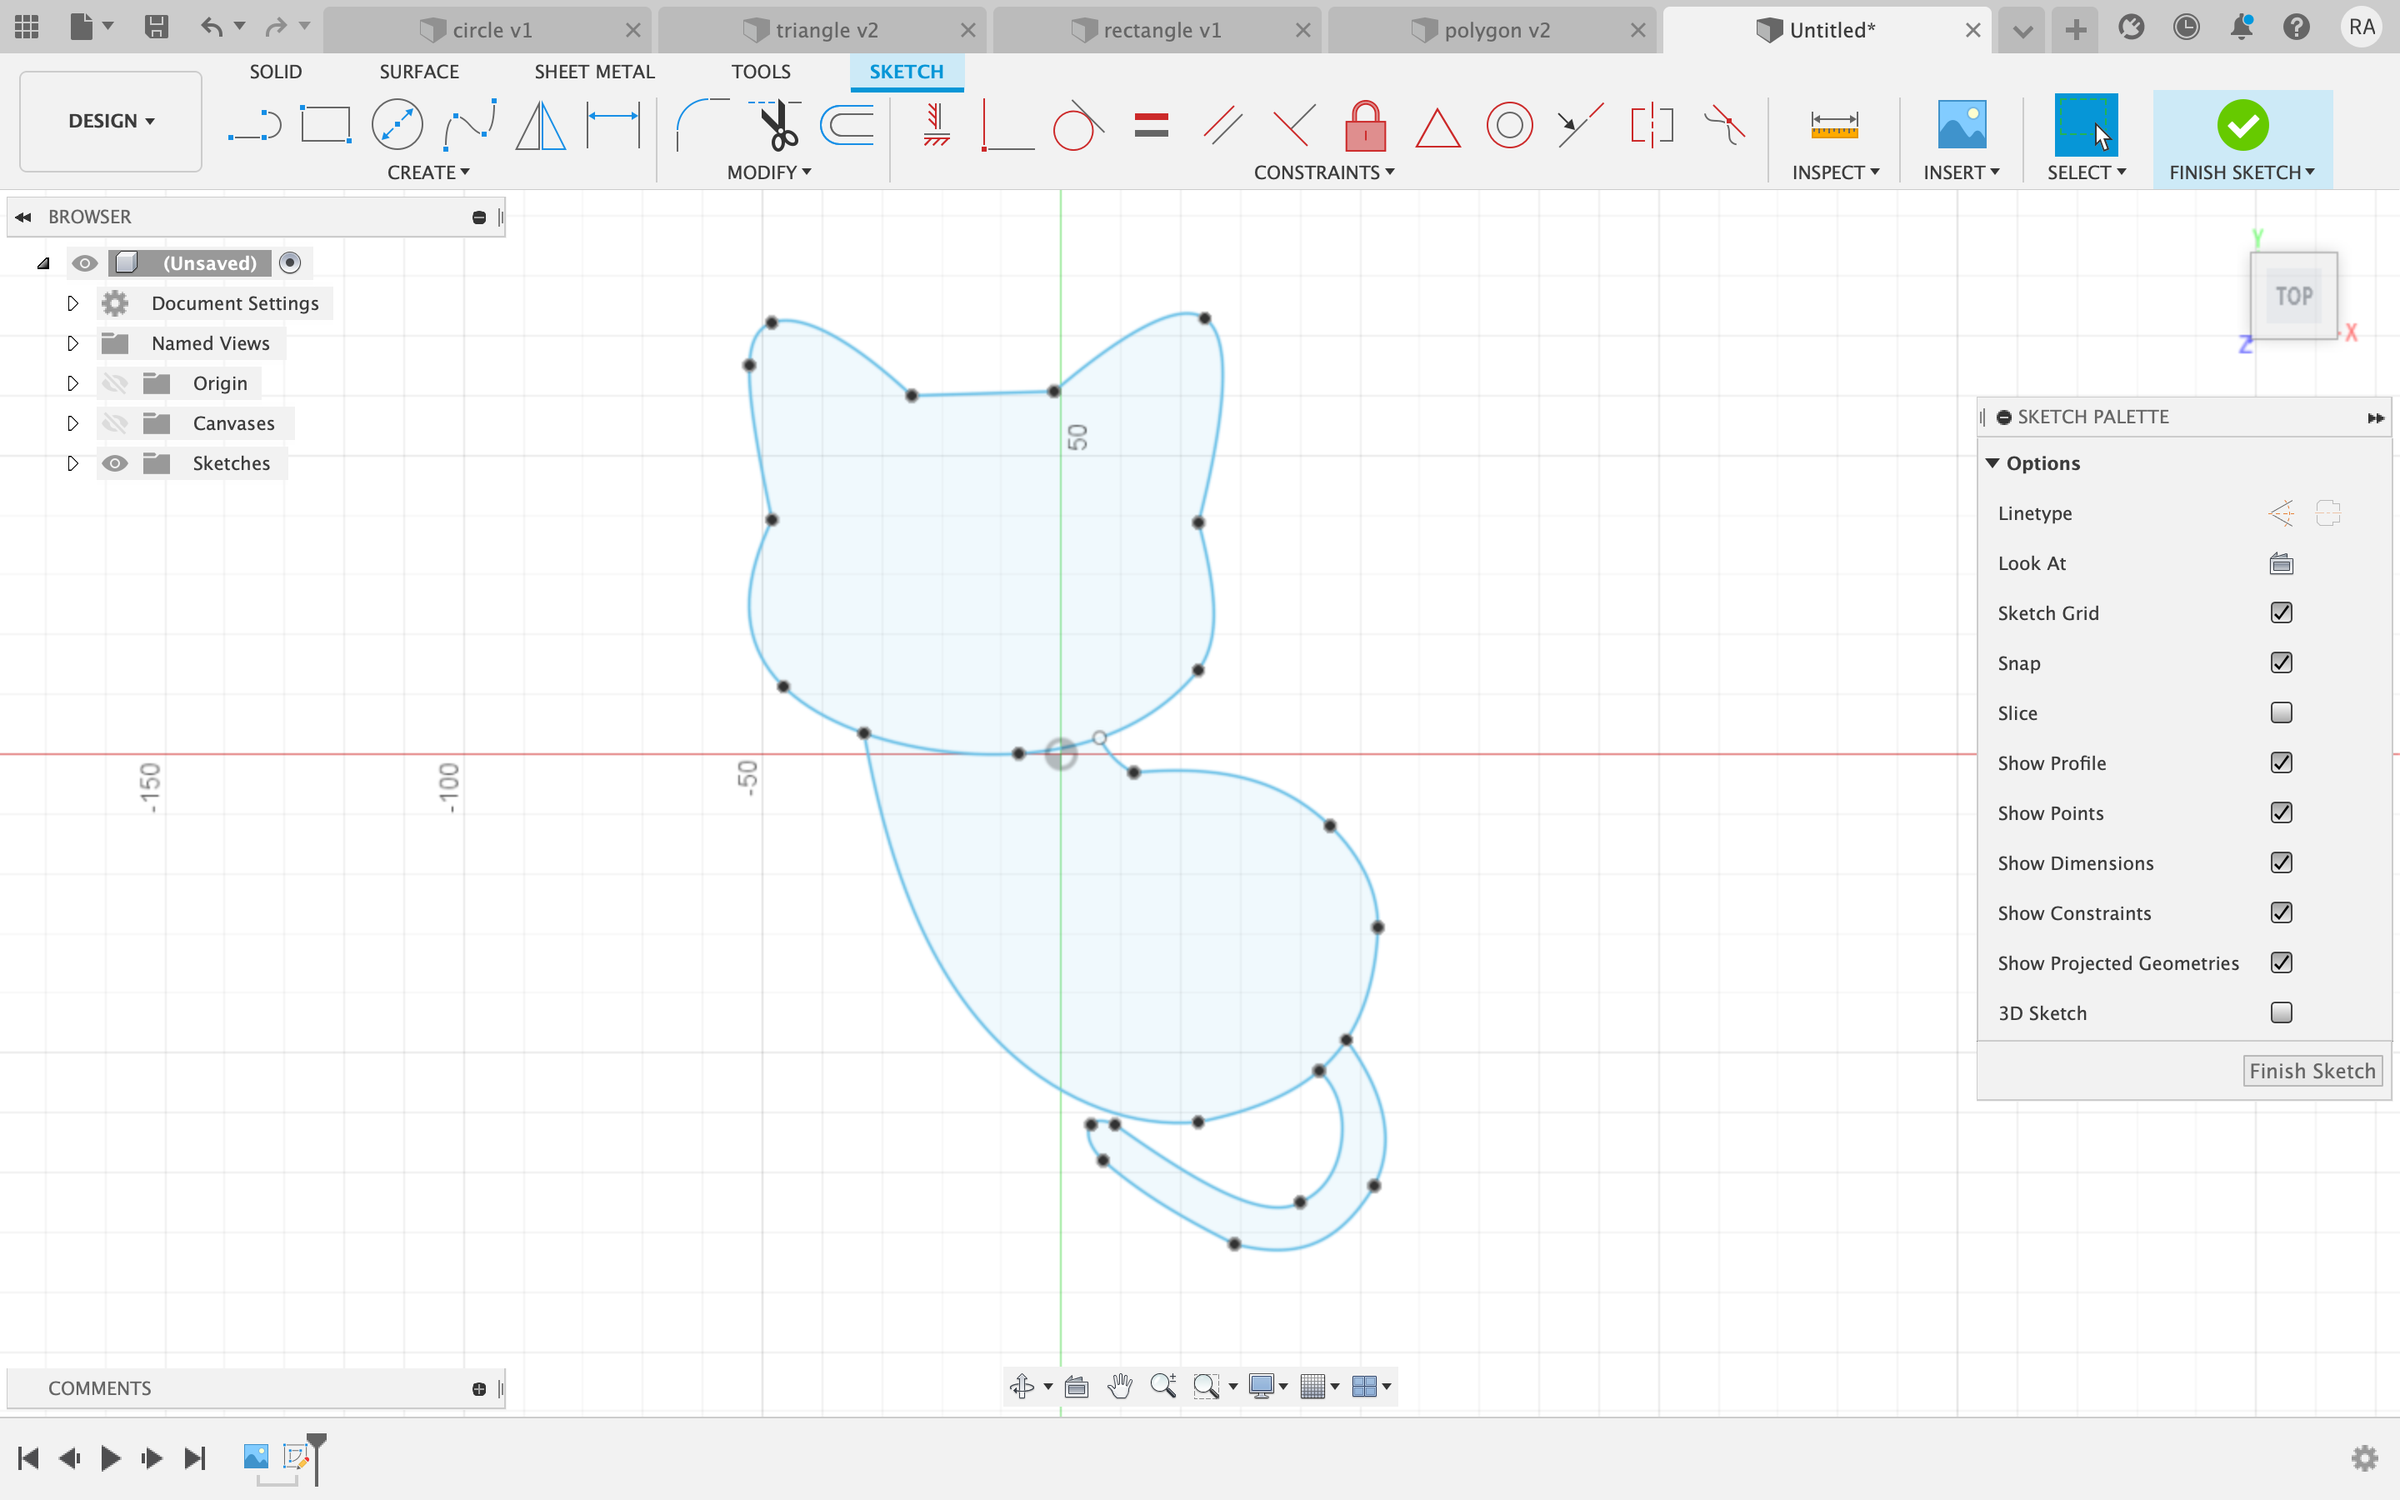Image resolution: width=2400 pixels, height=1500 pixels.
Task: Select the Fit Point Spline tool
Action: click(470, 126)
